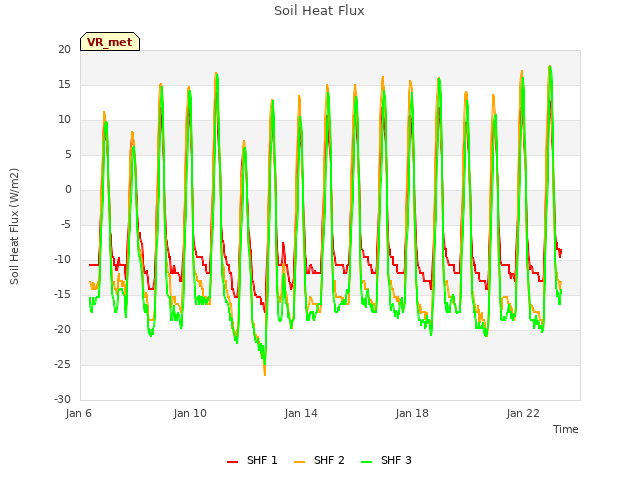This screenshot has height=480, width=640.
Task: Click the SHF 1 legend label
Action: click(x=262, y=460)
